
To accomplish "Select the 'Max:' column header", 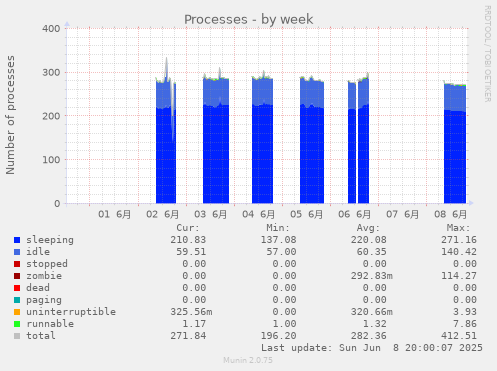I will pos(458,228).
